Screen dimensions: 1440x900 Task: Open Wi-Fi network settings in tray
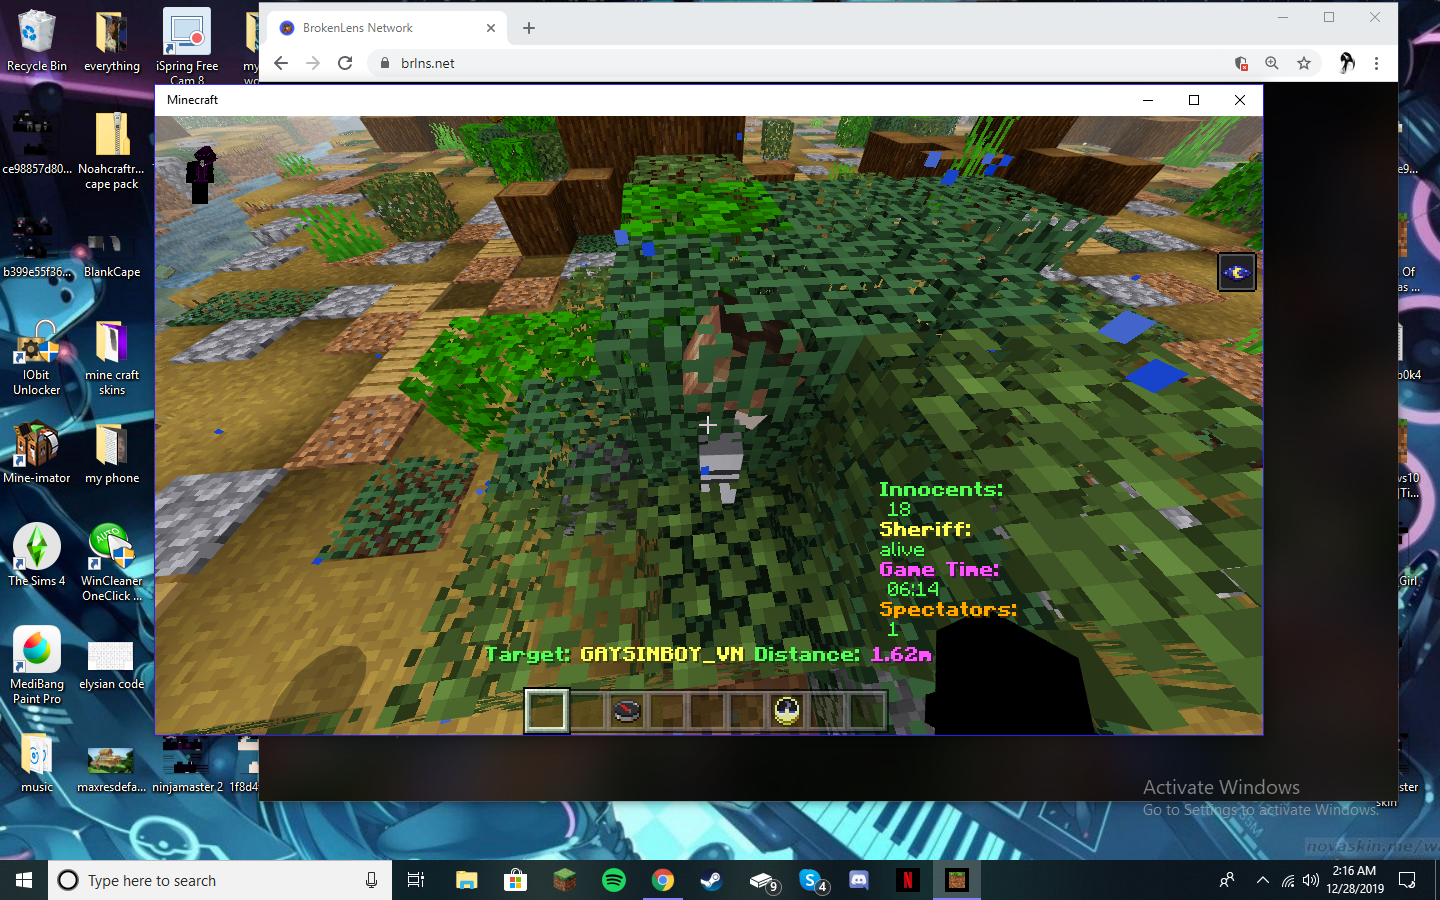tap(1288, 880)
